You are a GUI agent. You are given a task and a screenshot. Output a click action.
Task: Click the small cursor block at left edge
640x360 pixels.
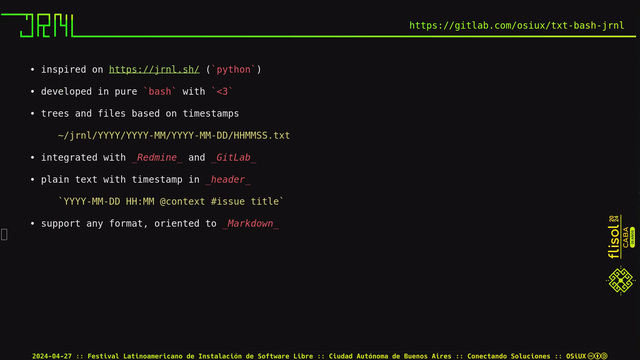(x=4, y=234)
